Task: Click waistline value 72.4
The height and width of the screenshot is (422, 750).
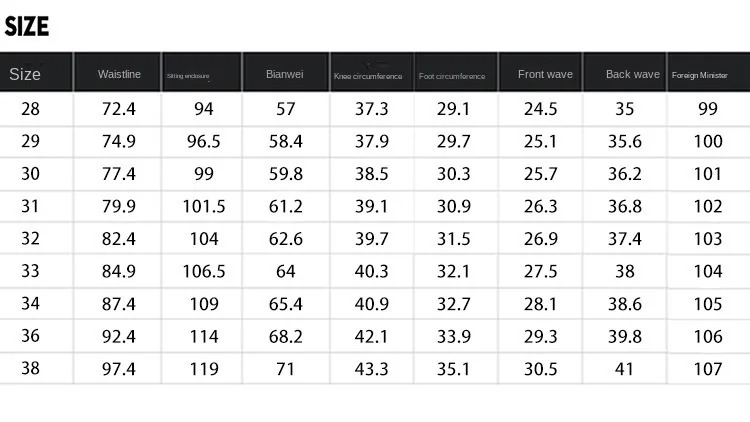Action: click(x=118, y=109)
